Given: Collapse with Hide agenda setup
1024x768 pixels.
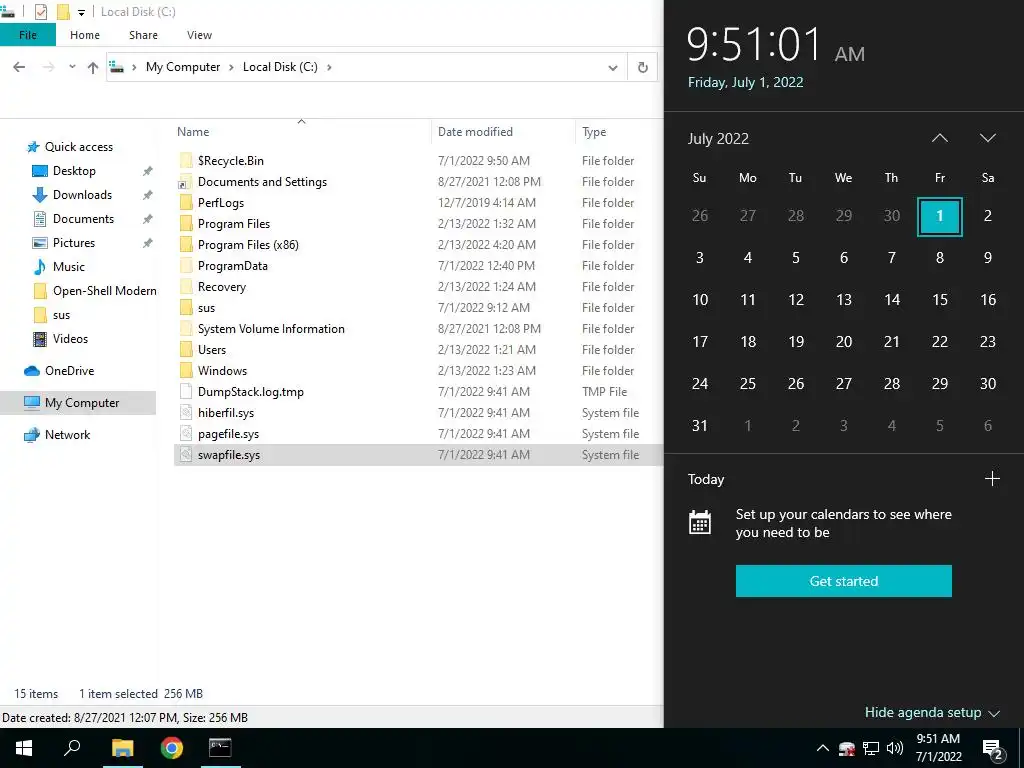Looking at the screenshot, I should (x=932, y=712).
